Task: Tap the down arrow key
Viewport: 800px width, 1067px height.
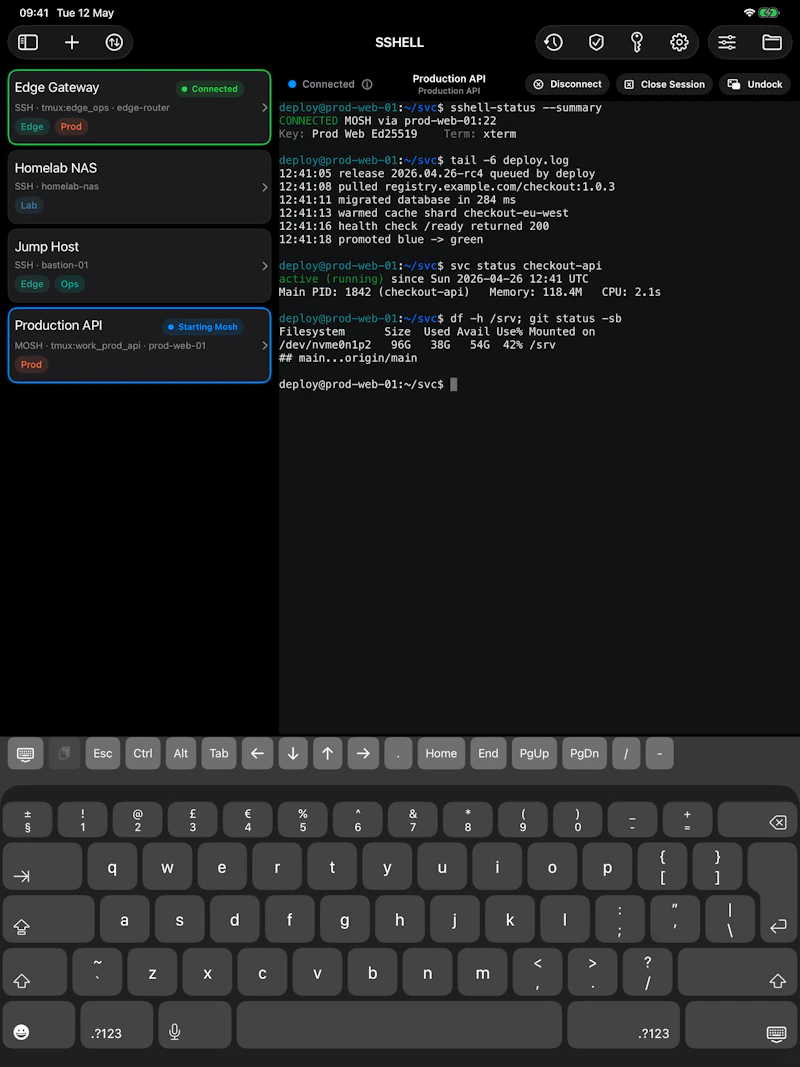Action: pyautogui.click(x=293, y=753)
